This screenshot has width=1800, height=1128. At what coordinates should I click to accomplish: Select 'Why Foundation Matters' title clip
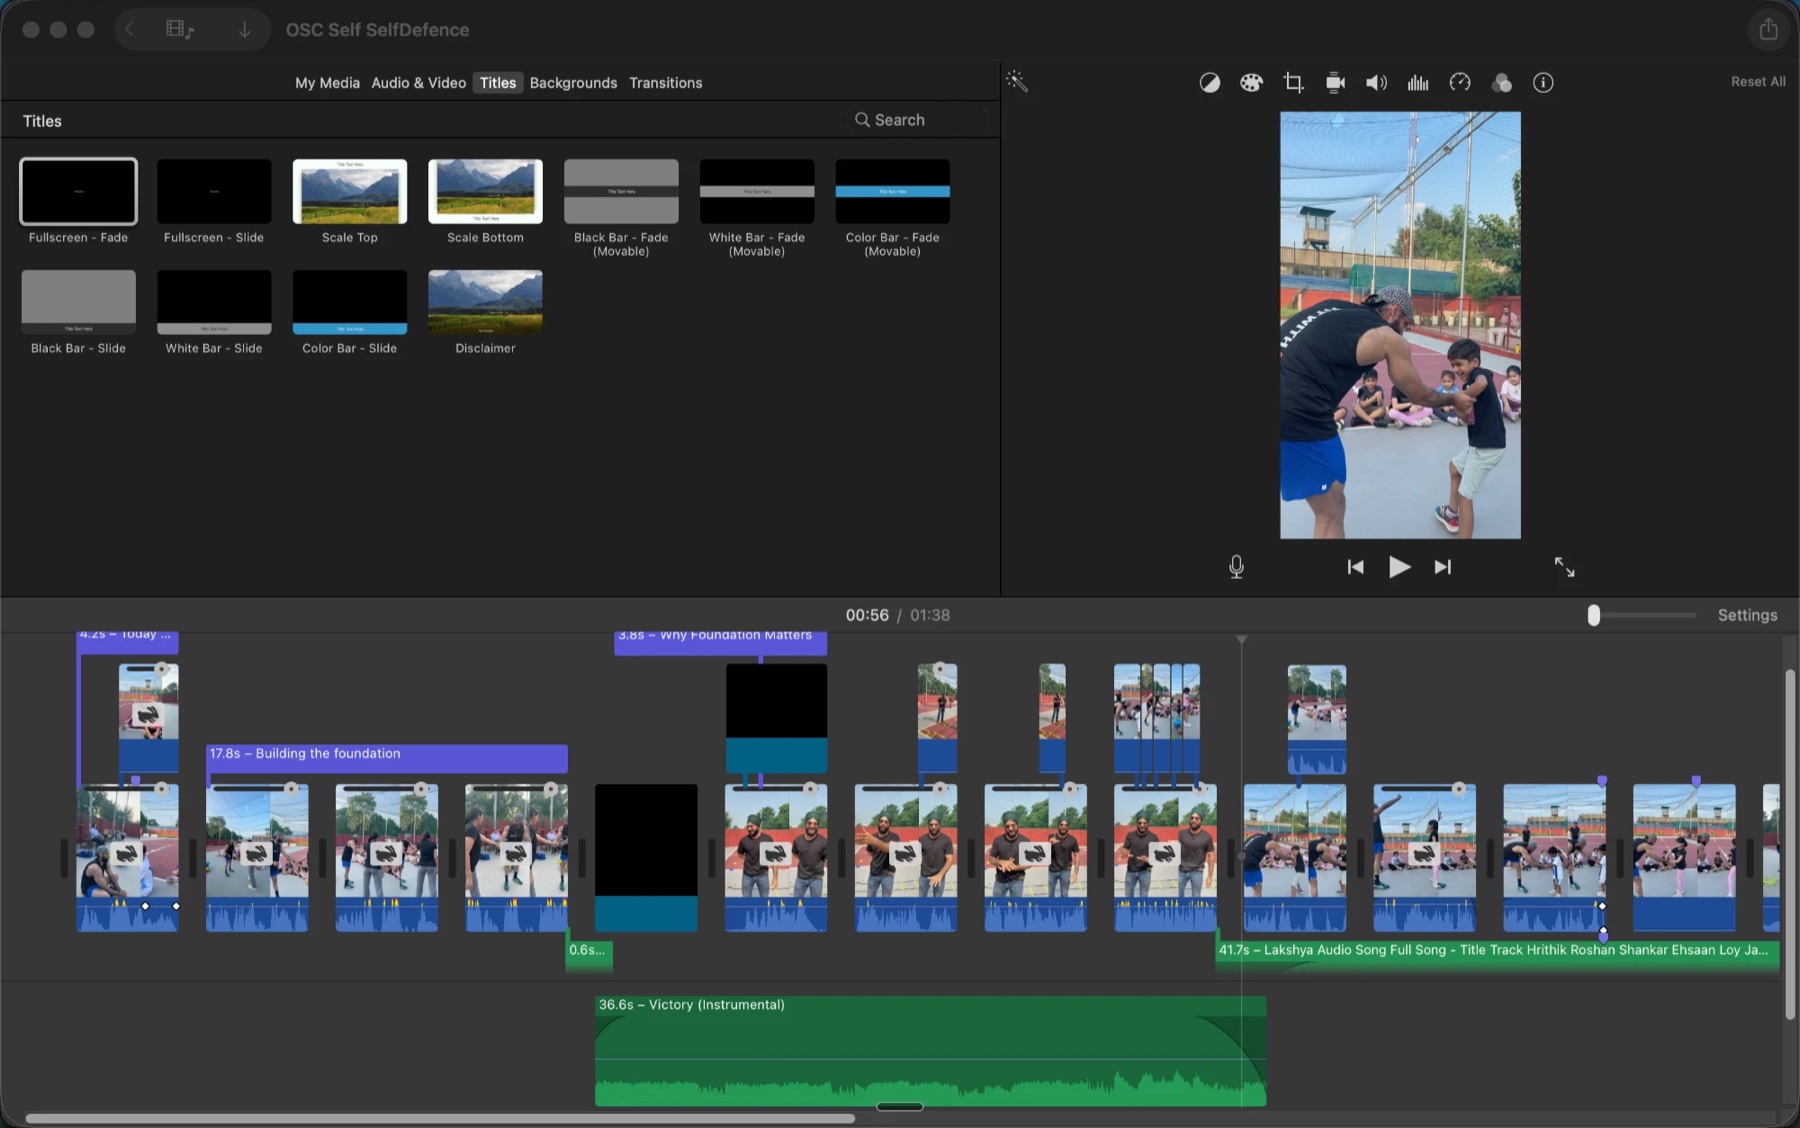(x=720, y=642)
